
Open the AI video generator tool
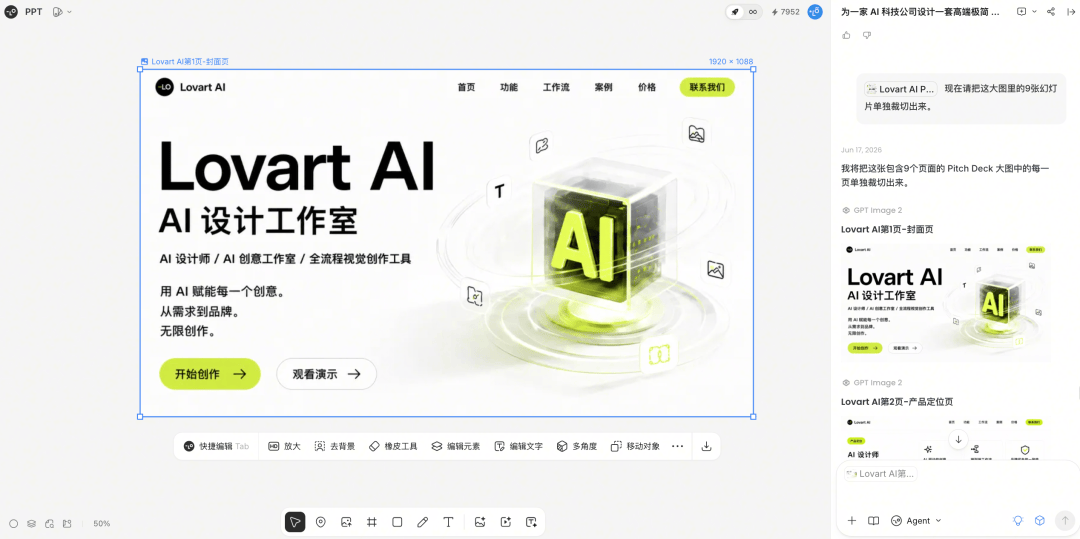pos(506,522)
